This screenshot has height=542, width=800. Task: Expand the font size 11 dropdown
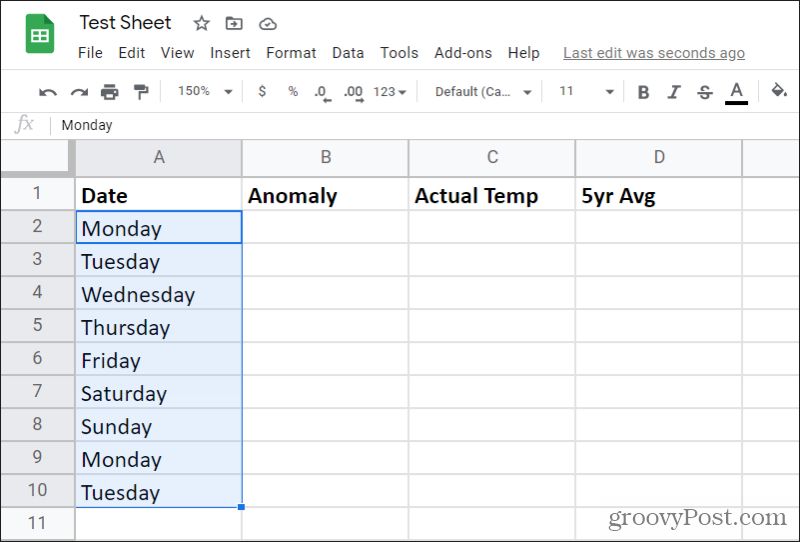pyautogui.click(x=586, y=91)
